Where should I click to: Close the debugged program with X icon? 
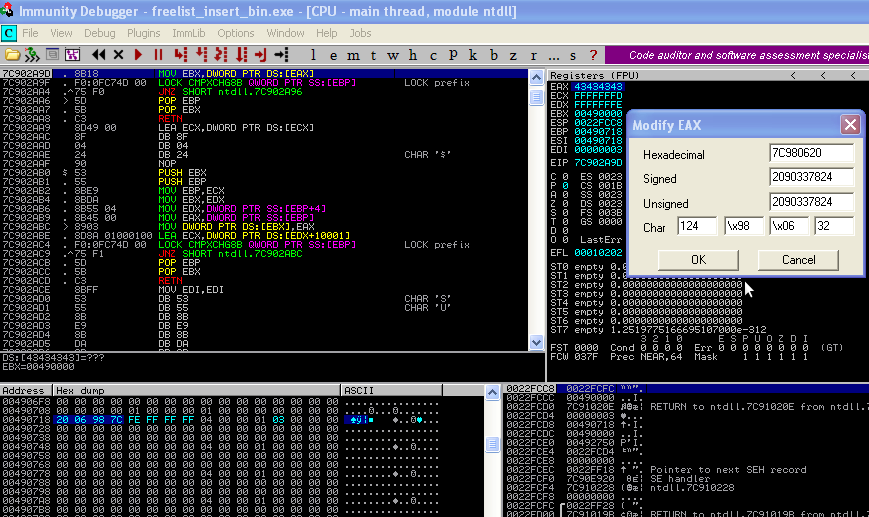tap(118, 55)
